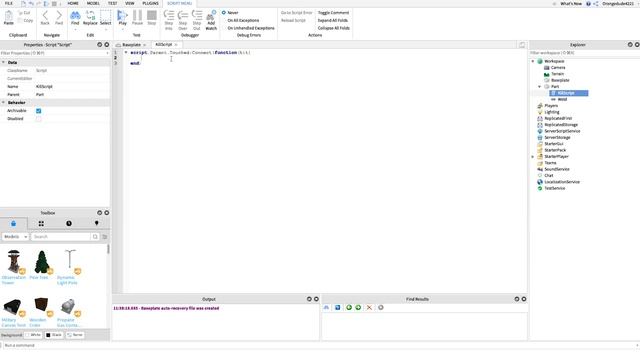The height and width of the screenshot is (360, 640).
Task: Switch to the Baseplate document tab
Action: coord(131,45)
